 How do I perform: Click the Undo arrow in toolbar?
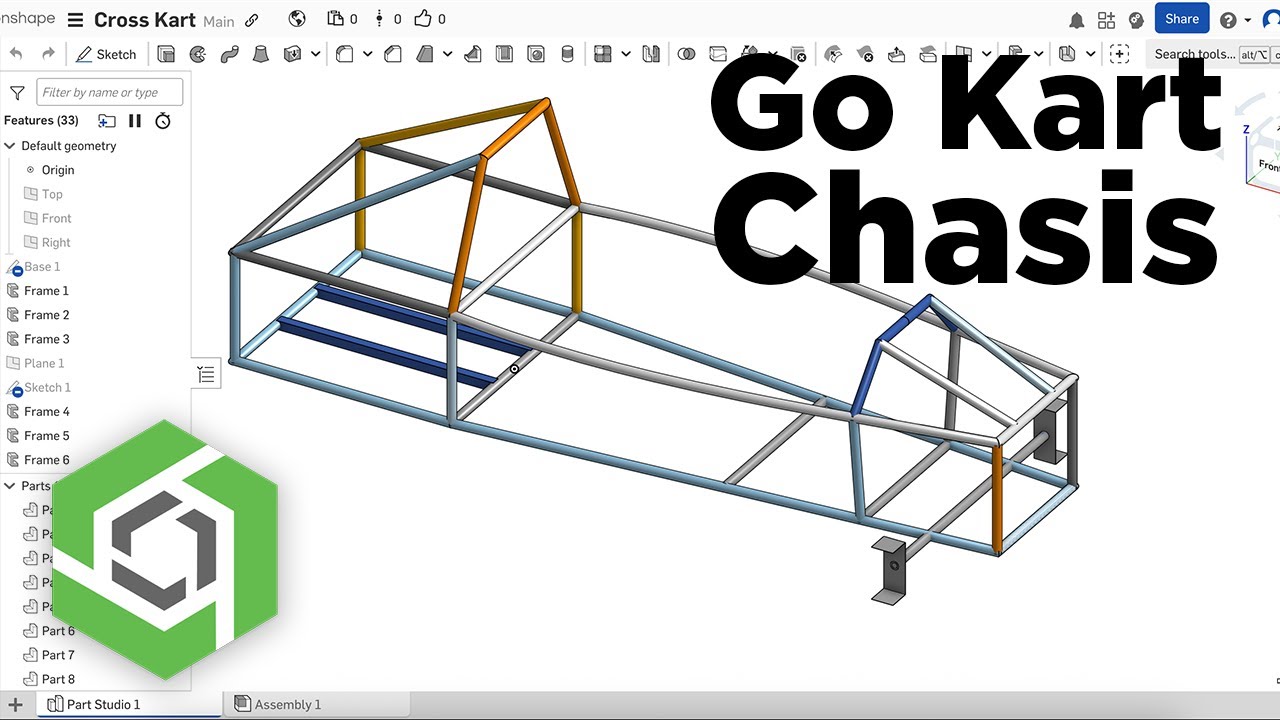click(16, 54)
